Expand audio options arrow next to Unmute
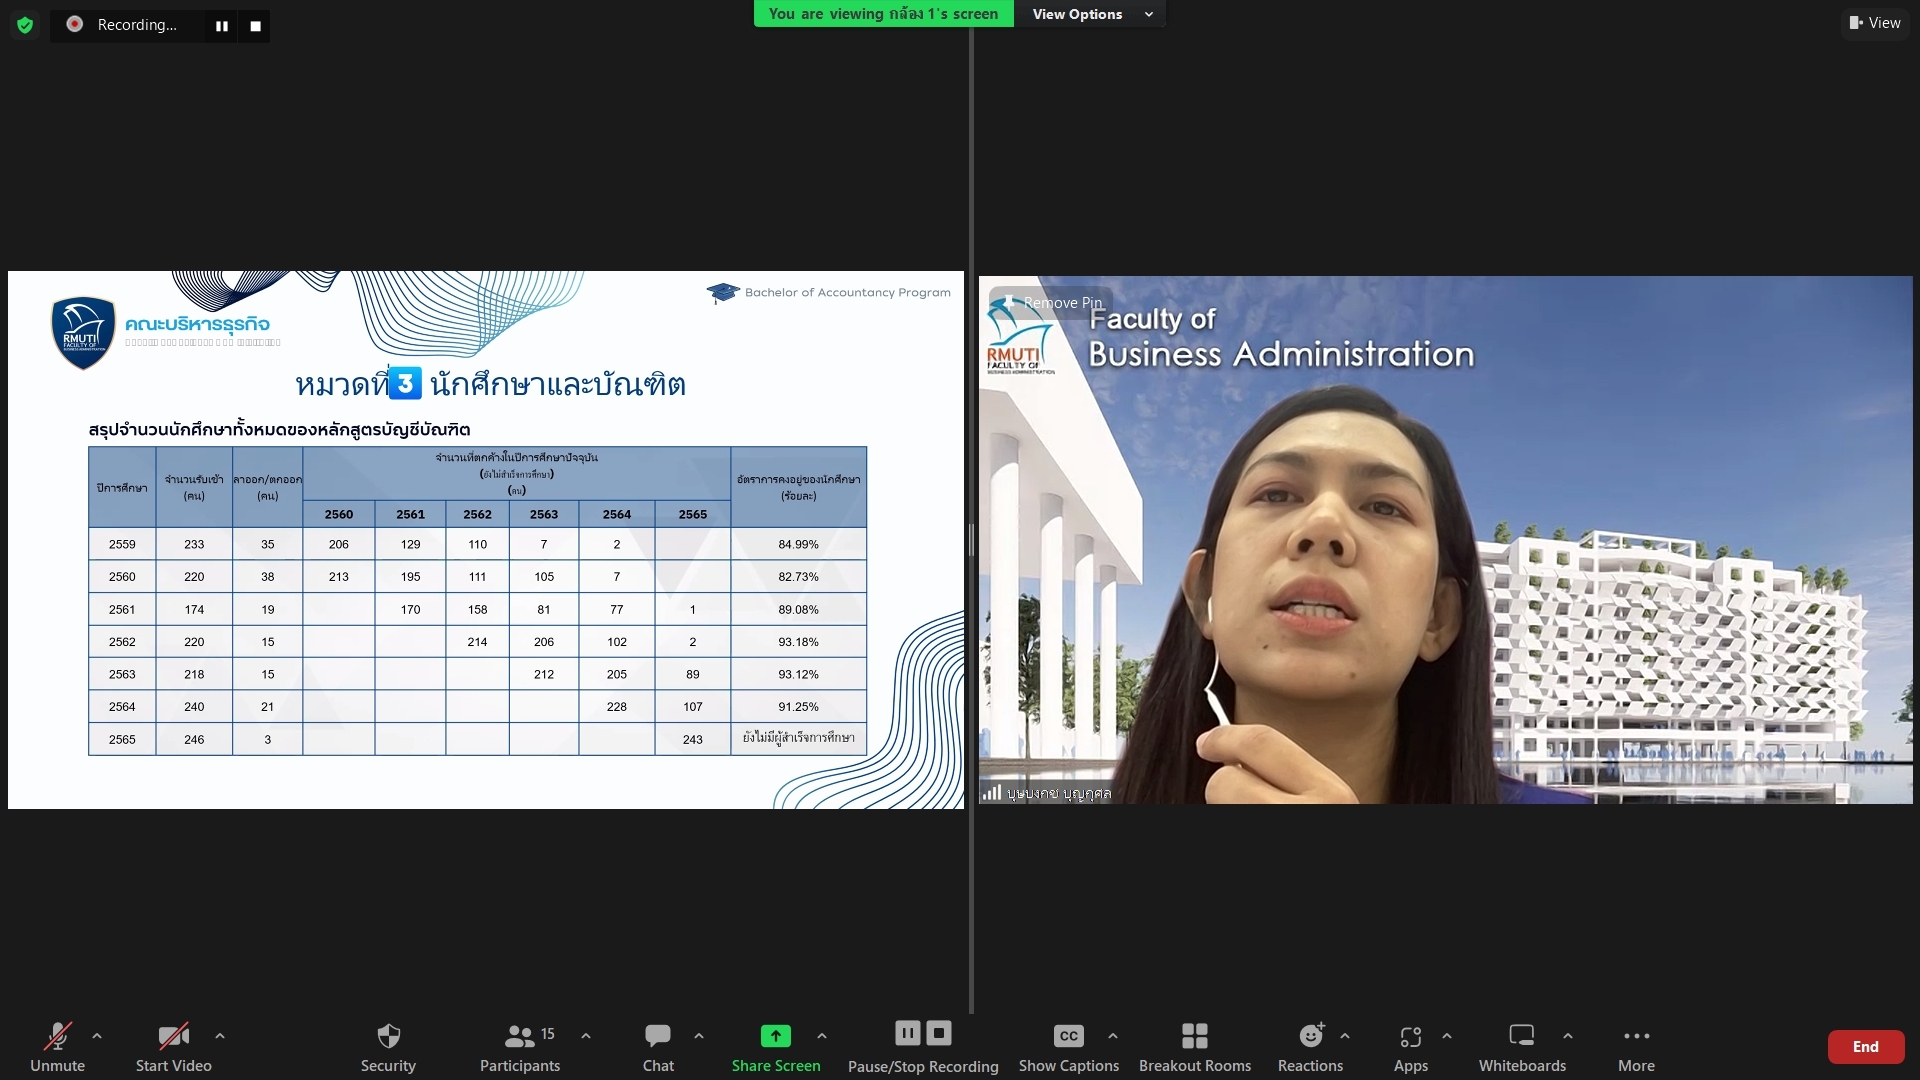Image resolution: width=1920 pixels, height=1080 pixels. click(97, 1036)
